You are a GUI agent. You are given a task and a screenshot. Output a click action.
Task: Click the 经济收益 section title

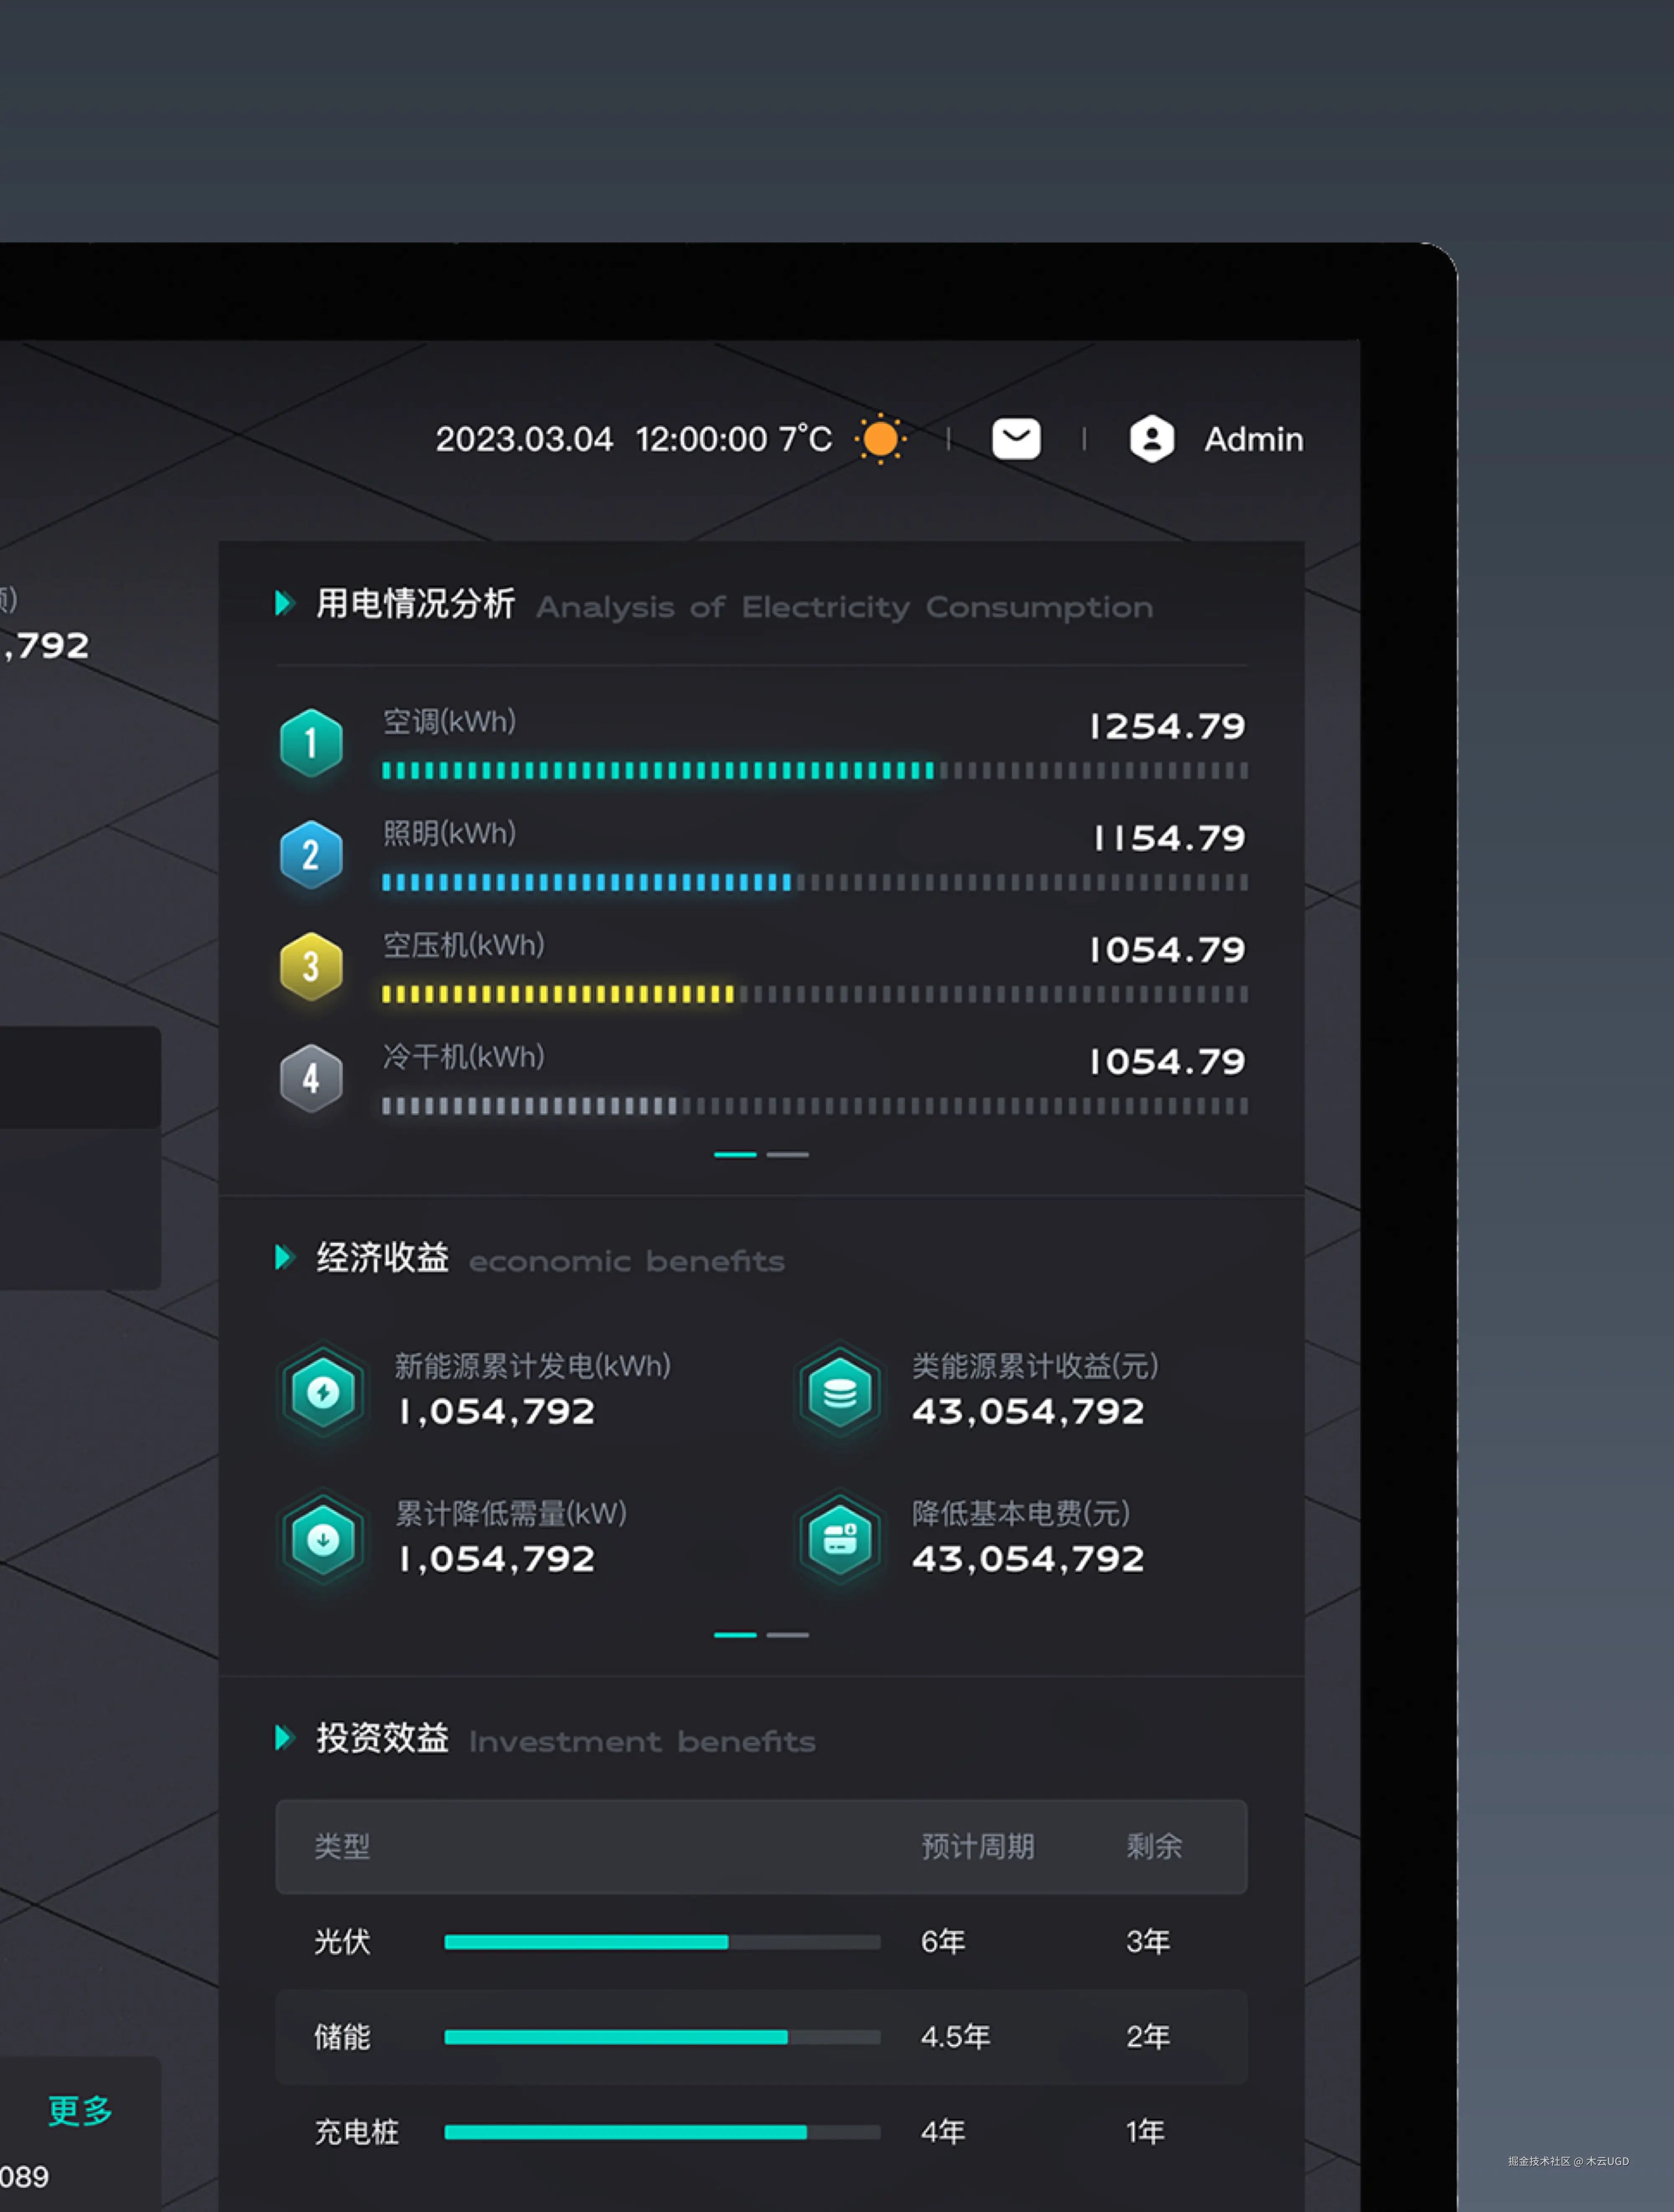click(x=382, y=1257)
